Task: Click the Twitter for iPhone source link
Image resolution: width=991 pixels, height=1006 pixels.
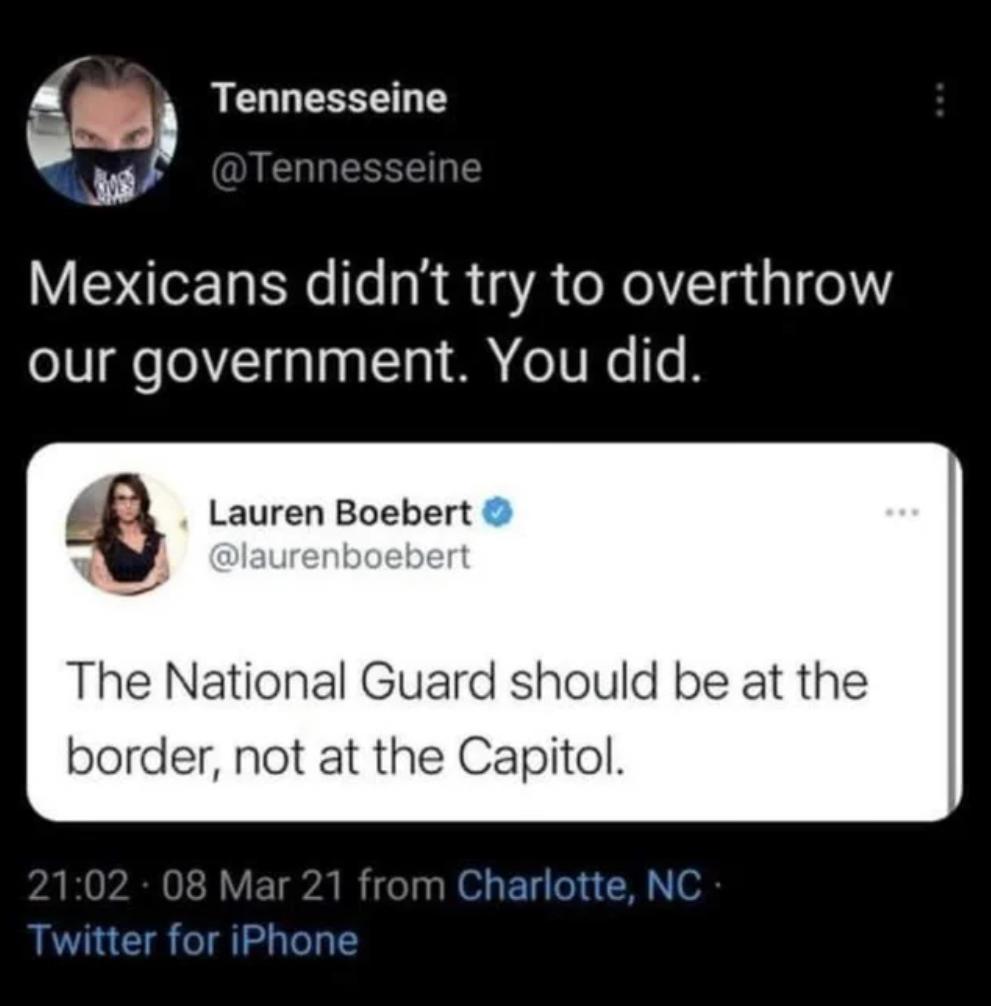Action: (194, 941)
